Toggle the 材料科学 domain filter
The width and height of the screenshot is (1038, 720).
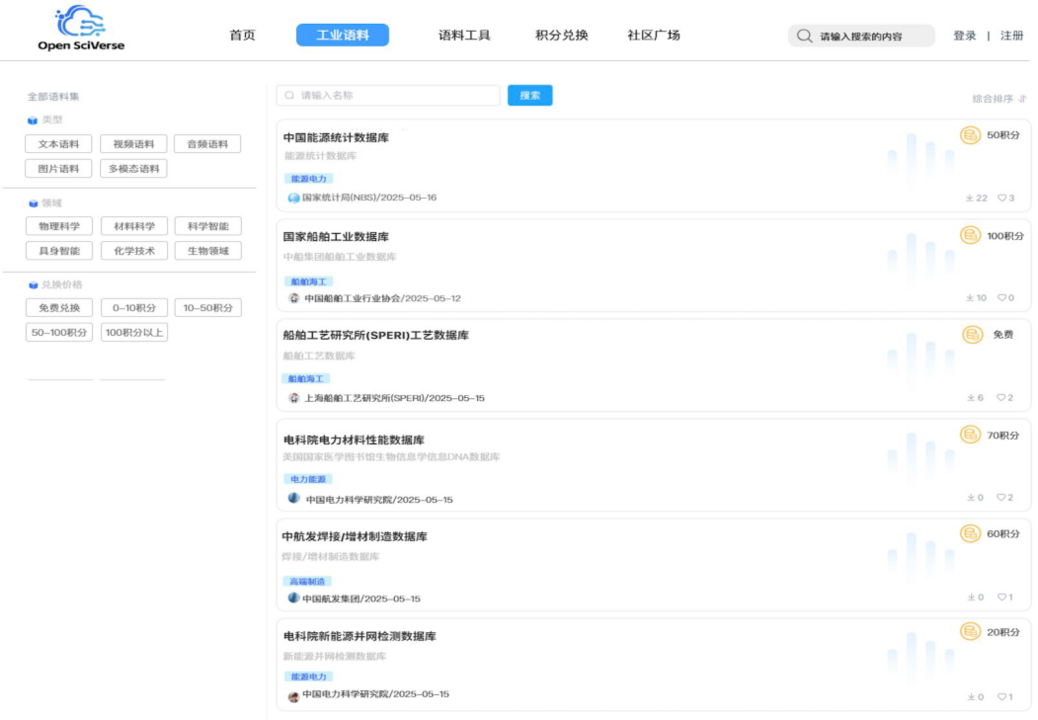click(134, 226)
